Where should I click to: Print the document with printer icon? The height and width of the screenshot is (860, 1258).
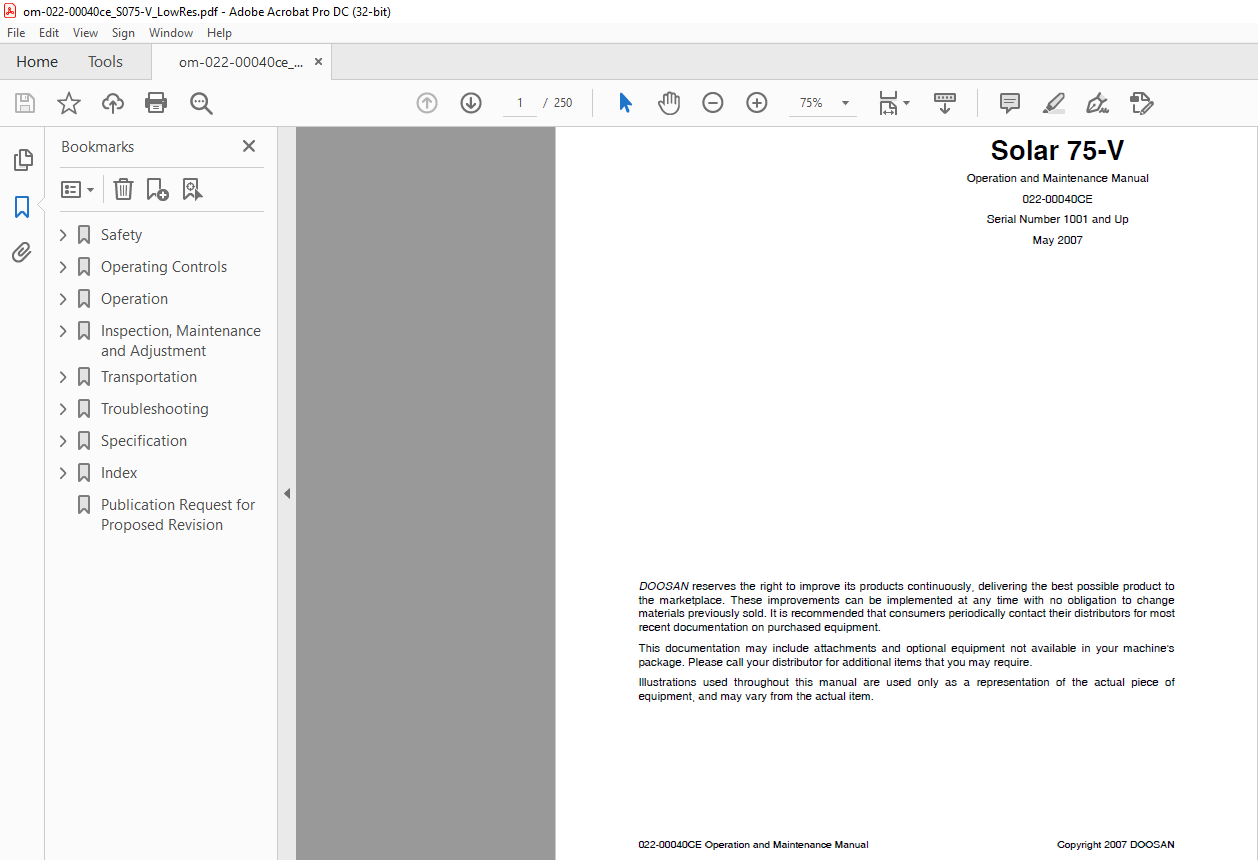click(156, 103)
